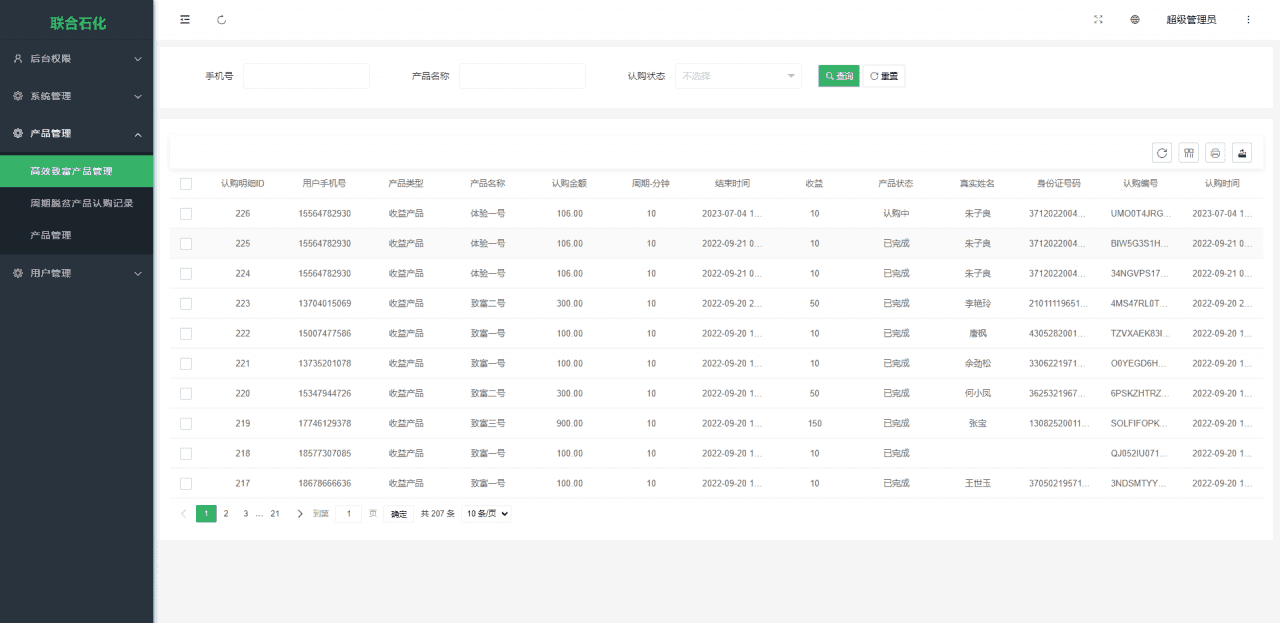Select the checkbox for record 221

[x=186, y=364]
